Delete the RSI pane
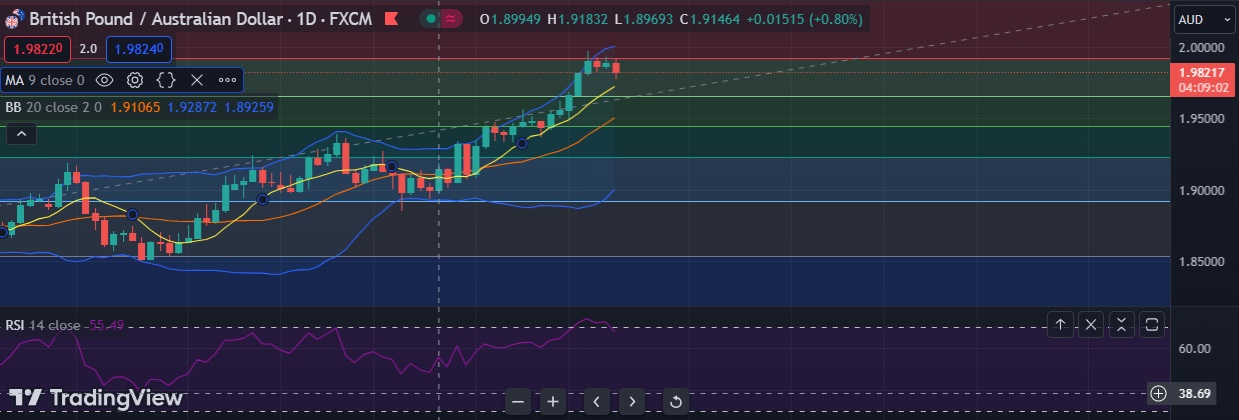Viewport: 1239px width, 420px height. pyautogui.click(x=1091, y=324)
